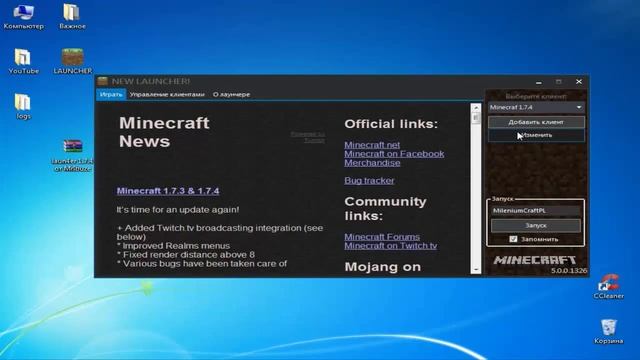Close the NEW LAUNCHER window
The width and height of the screenshot is (640, 360).
pos(579,82)
